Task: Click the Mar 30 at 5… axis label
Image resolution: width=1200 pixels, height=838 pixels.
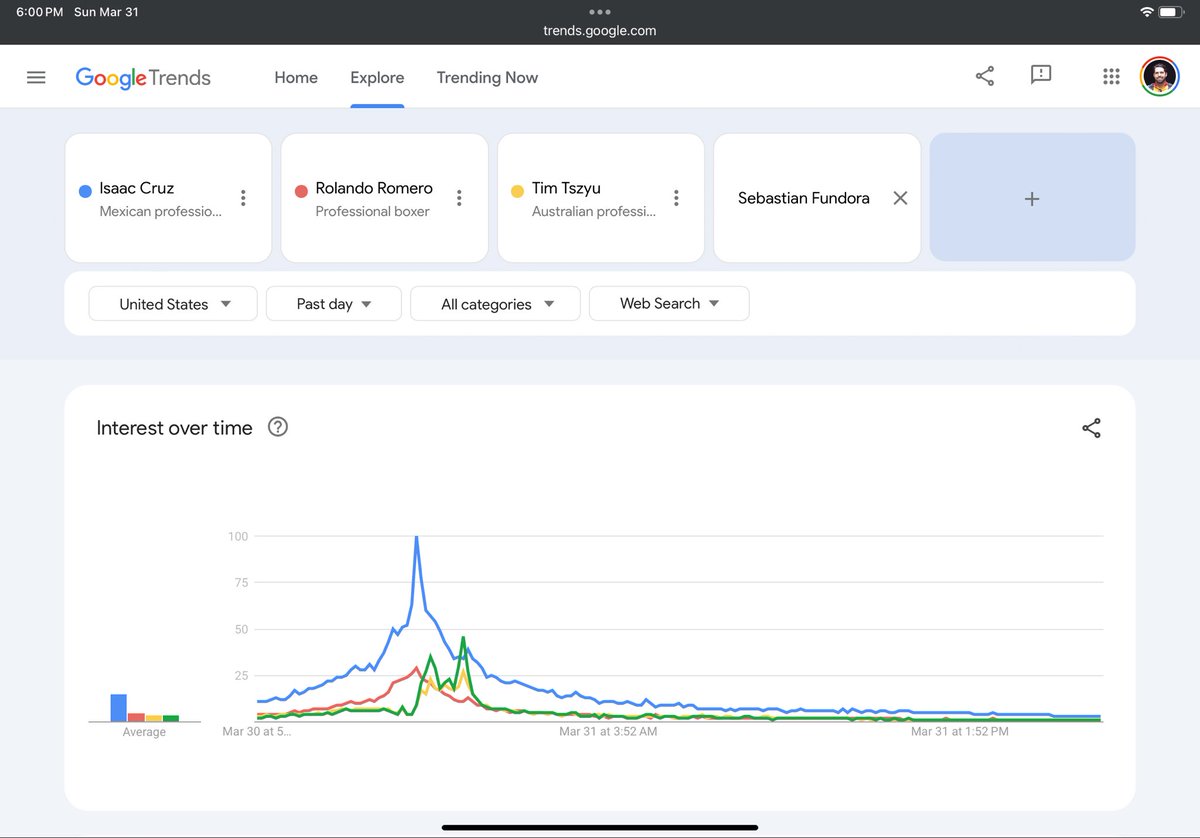Action: coord(257,732)
